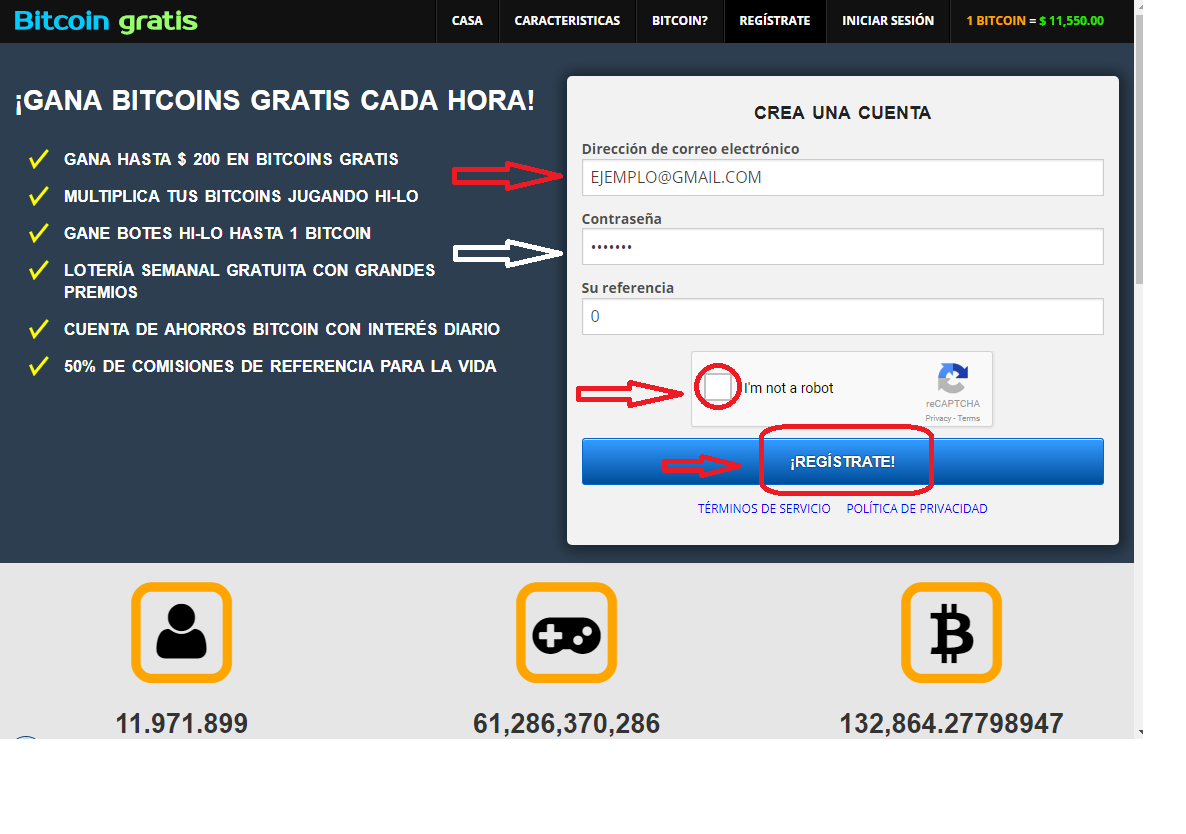Select the REGÍSTRATE navigation tab

click(x=775, y=20)
